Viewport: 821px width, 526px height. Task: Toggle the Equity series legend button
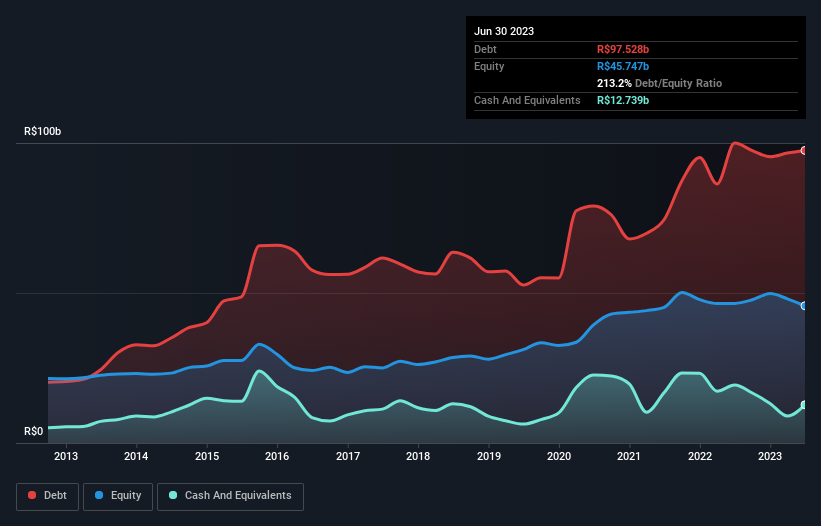tap(118, 496)
